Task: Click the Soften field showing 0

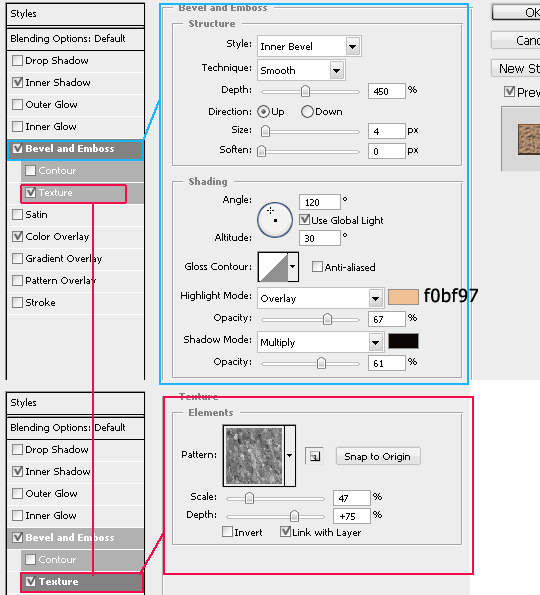Action: (x=387, y=151)
